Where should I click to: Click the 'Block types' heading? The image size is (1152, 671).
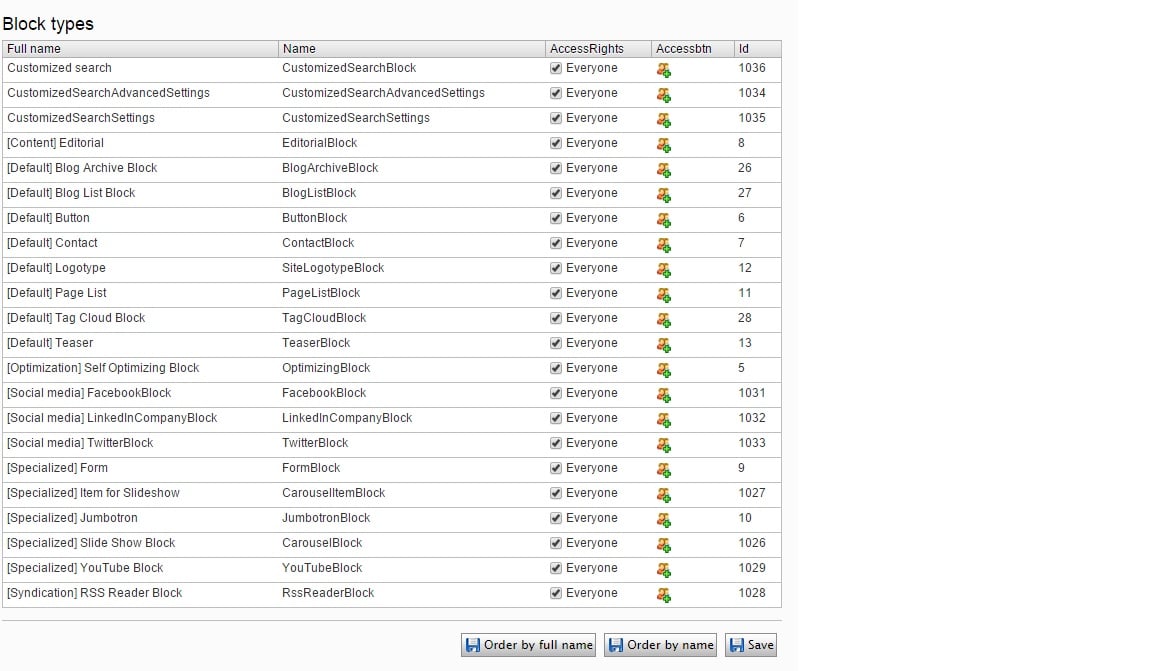point(48,24)
